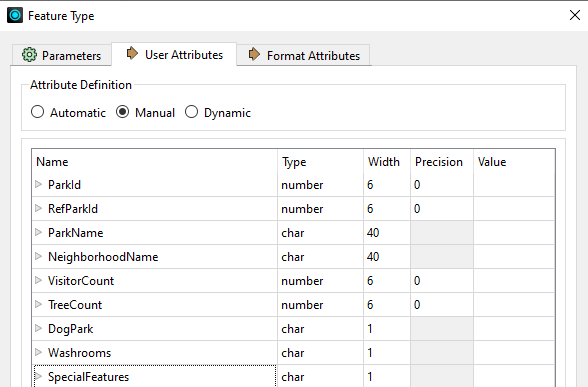Click the FME Feature Type window icon
The width and height of the screenshot is (588, 387).
[x=15, y=15]
